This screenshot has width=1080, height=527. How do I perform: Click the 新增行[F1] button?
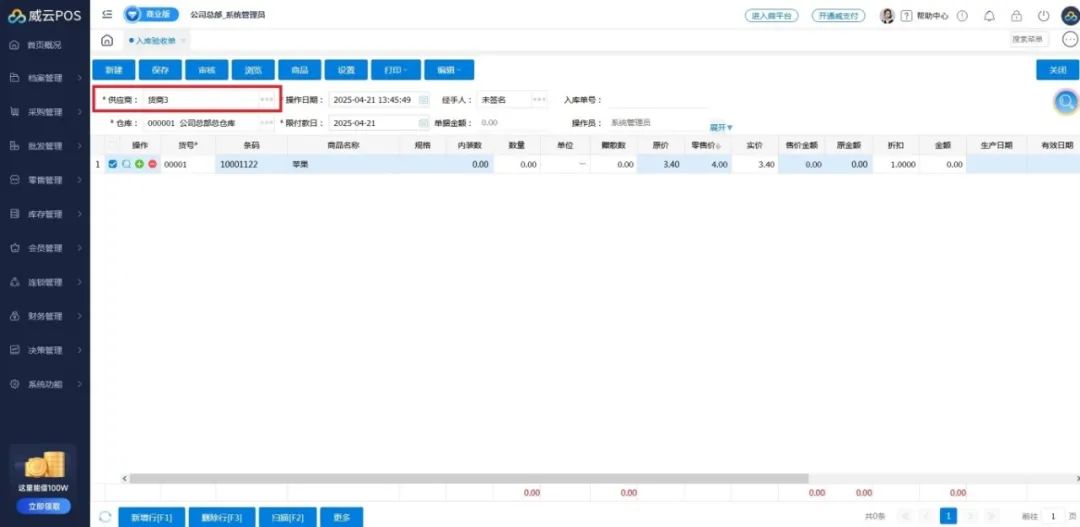coord(152,517)
